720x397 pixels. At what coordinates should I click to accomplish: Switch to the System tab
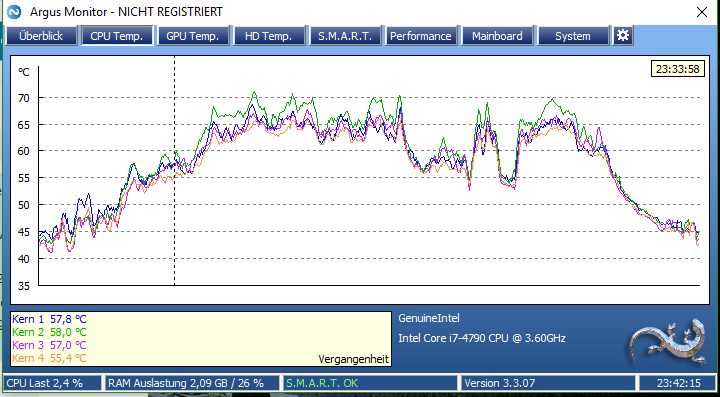(x=573, y=36)
